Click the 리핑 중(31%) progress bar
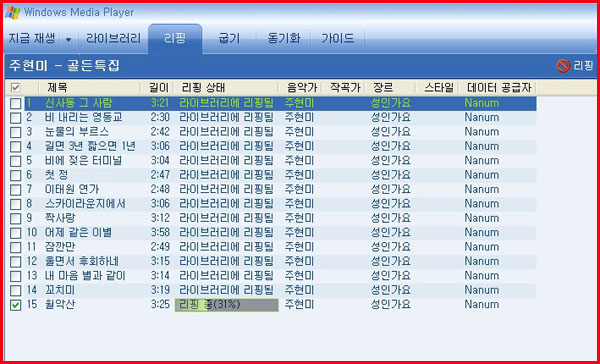Image resolution: width=600 pixels, height=364 pixels. tap(227, 305)
